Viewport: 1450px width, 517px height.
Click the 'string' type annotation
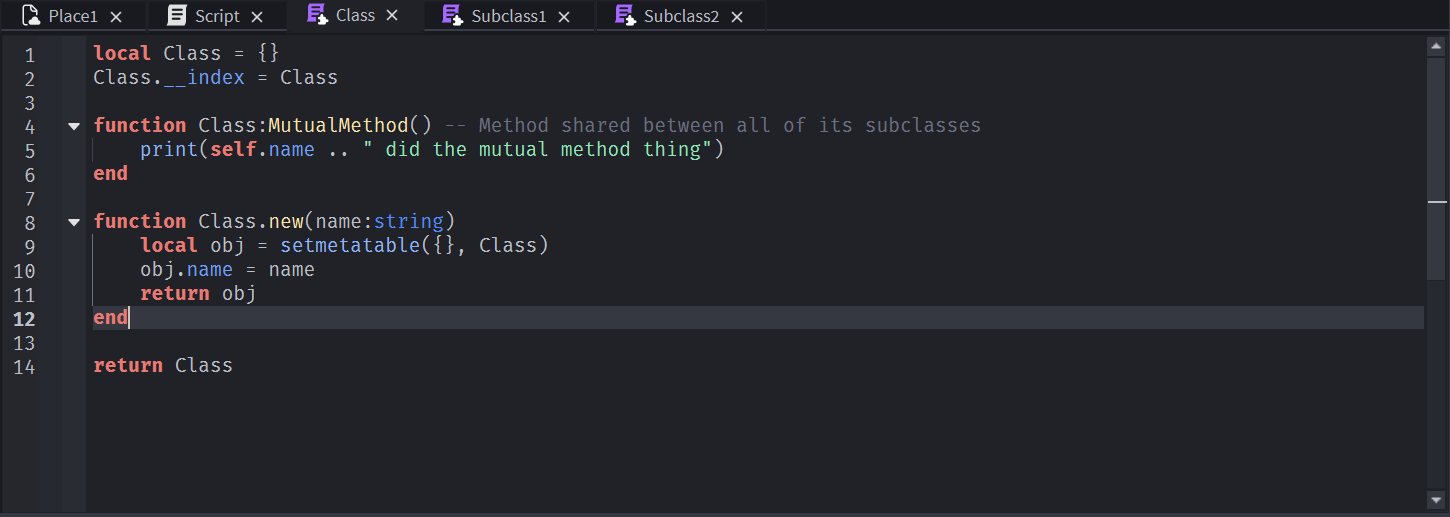408,221
